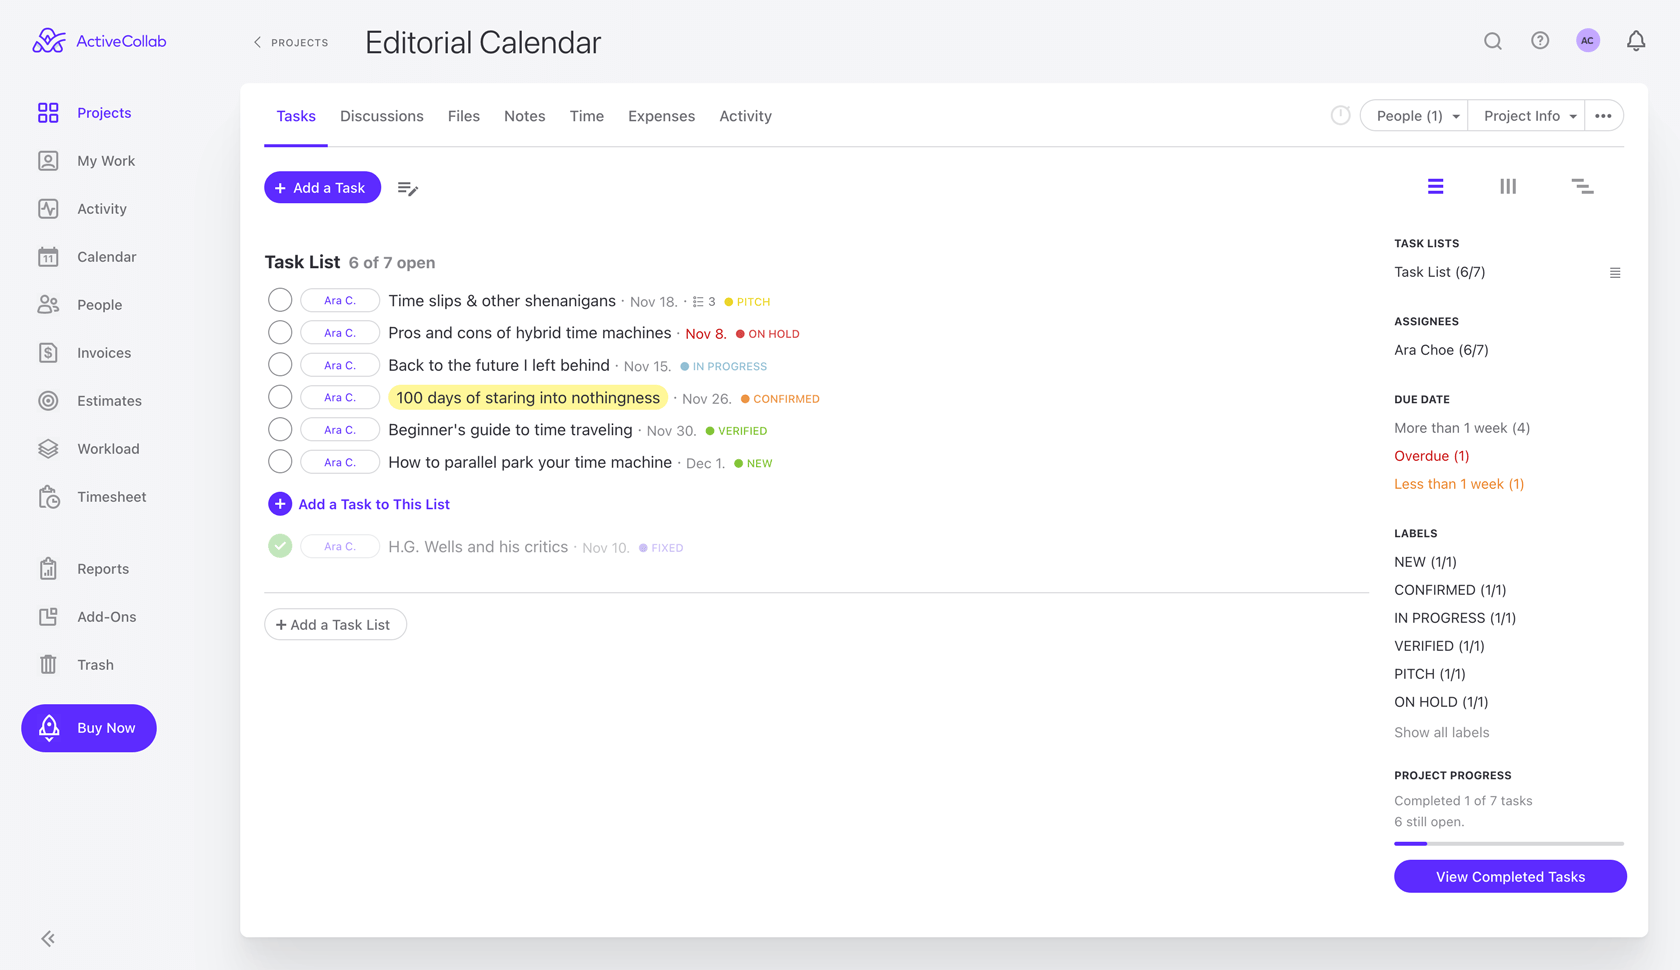Switch to timeline Gantt view
Viewport: 1680px width, 970px height.
tap(1582, 187)
